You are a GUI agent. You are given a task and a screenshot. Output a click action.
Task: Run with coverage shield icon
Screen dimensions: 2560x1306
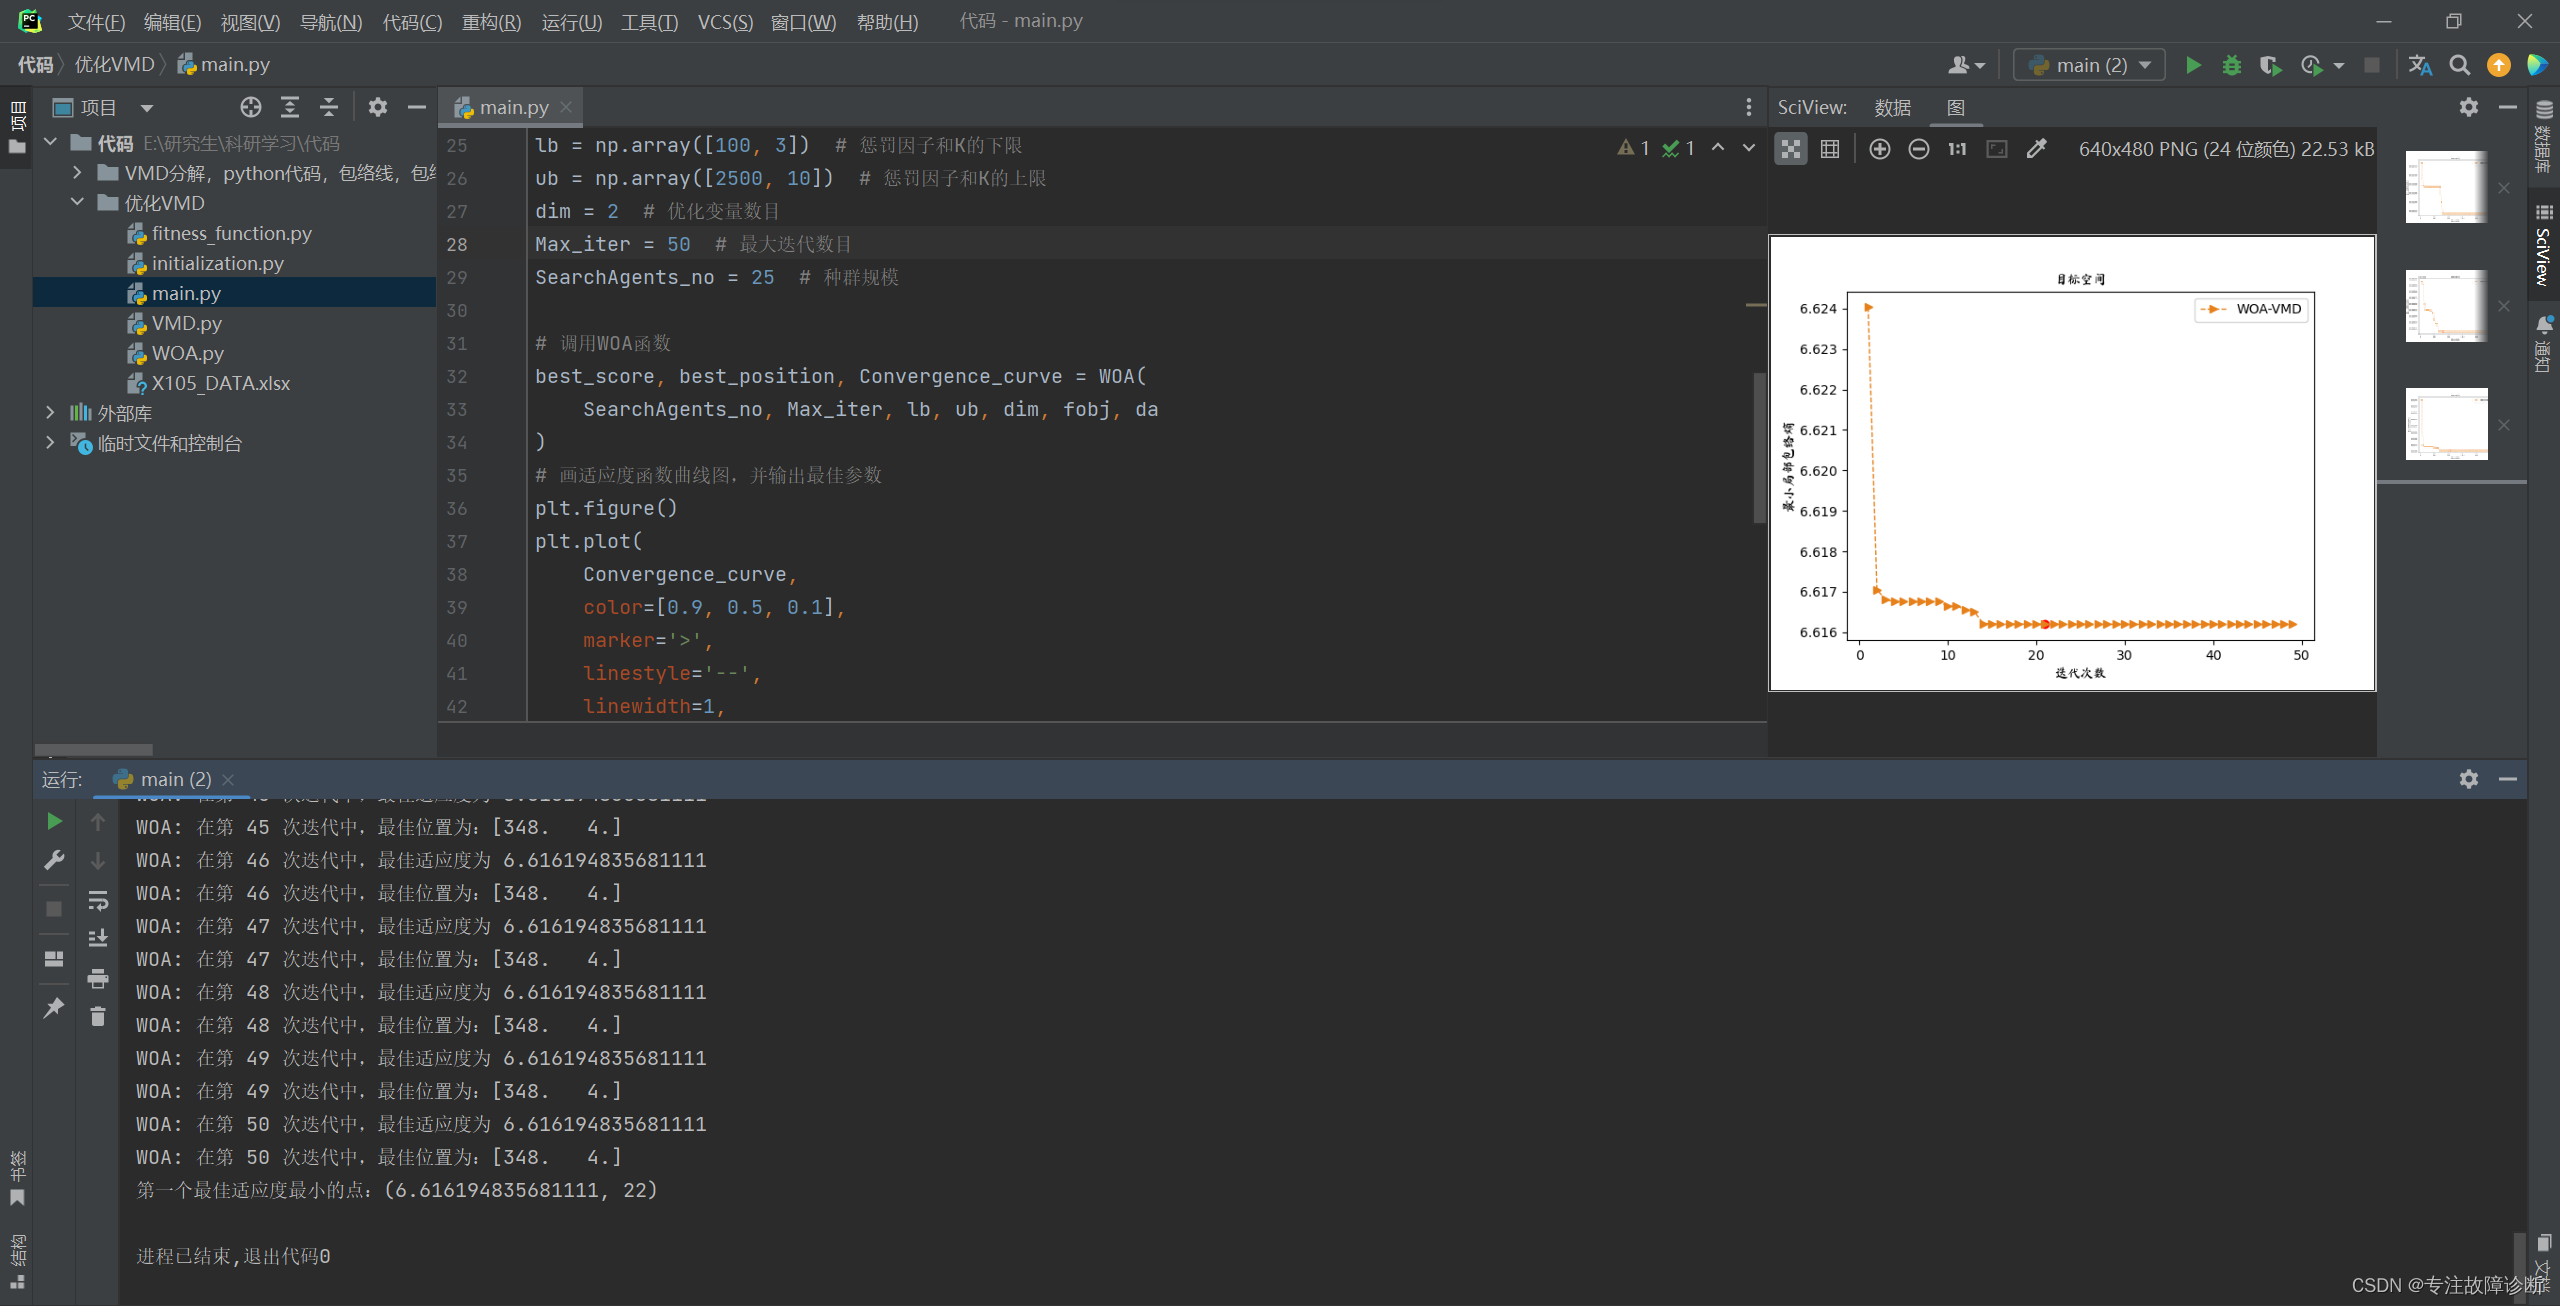(2270, 65)
